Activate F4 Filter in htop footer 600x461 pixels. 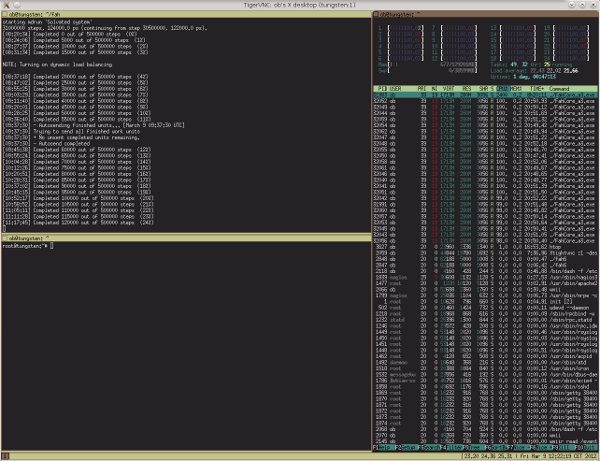451,448
